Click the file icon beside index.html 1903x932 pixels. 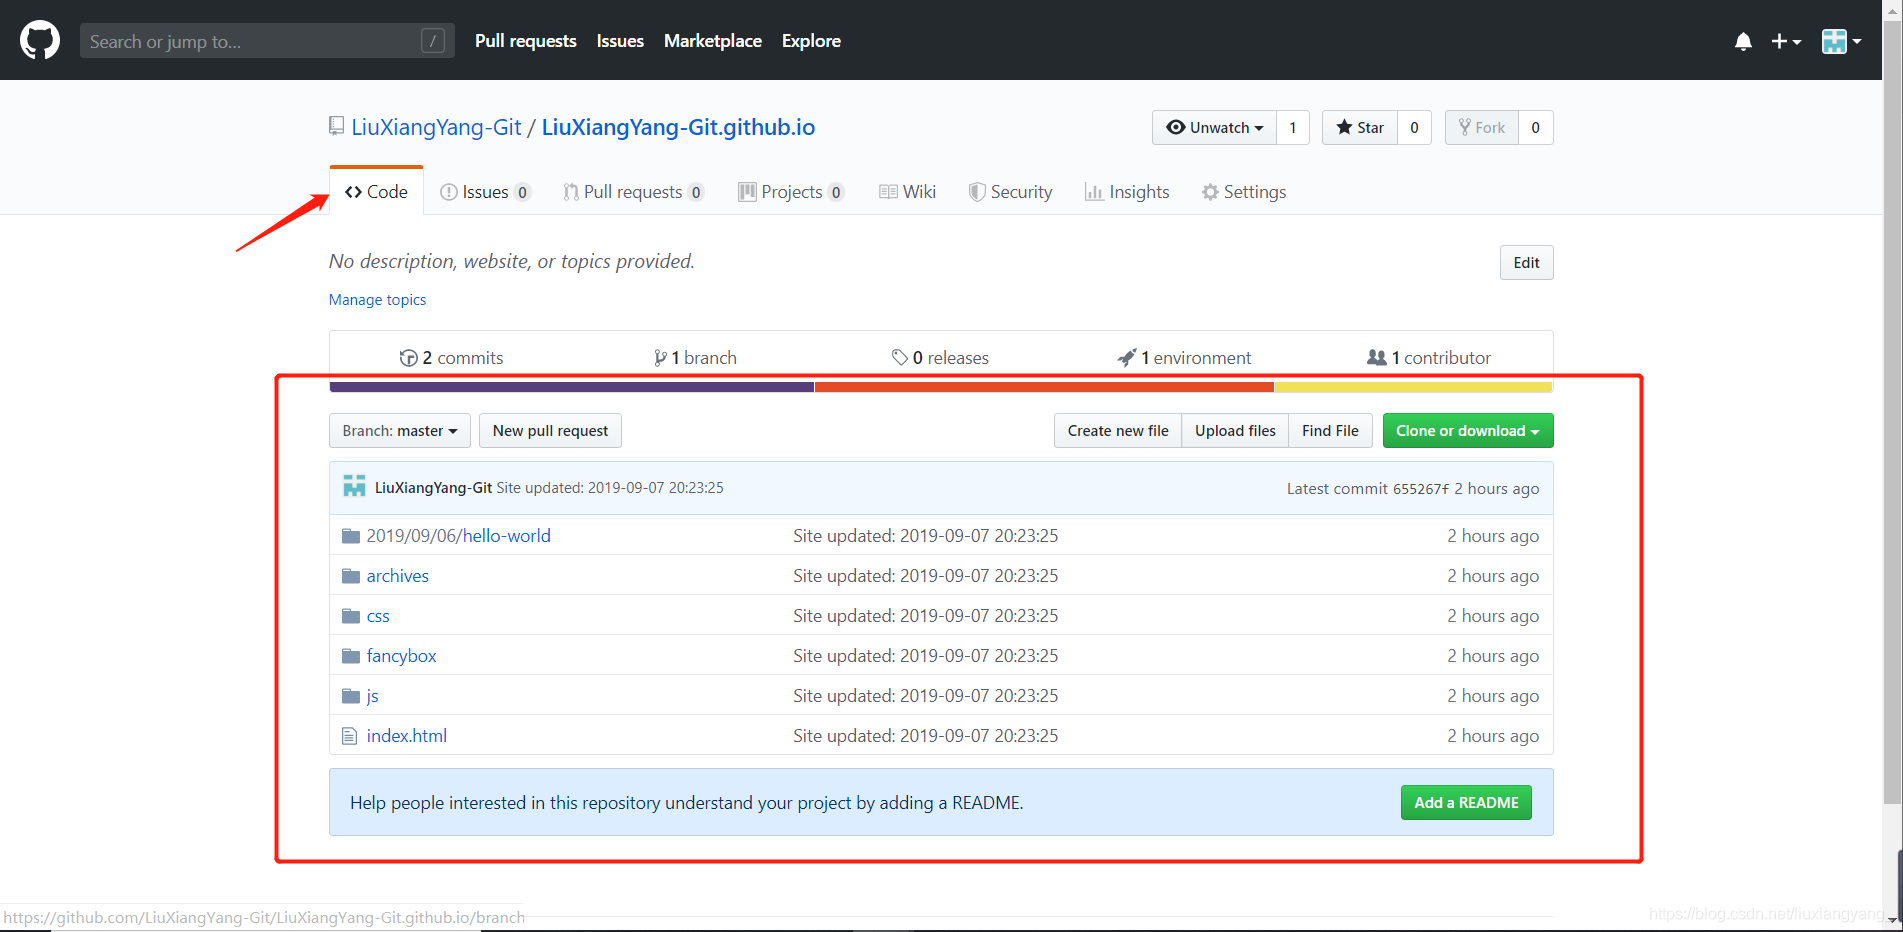(349, 736)
